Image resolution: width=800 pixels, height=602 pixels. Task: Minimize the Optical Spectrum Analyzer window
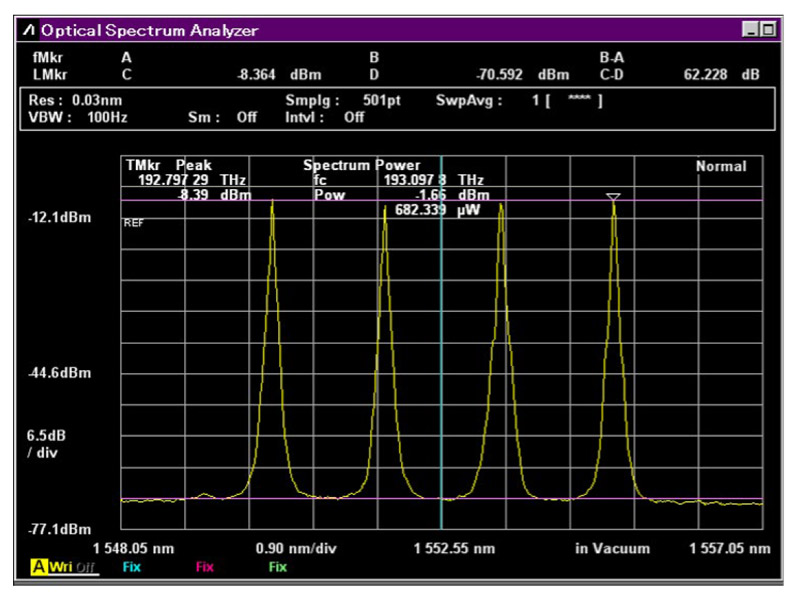749,30
